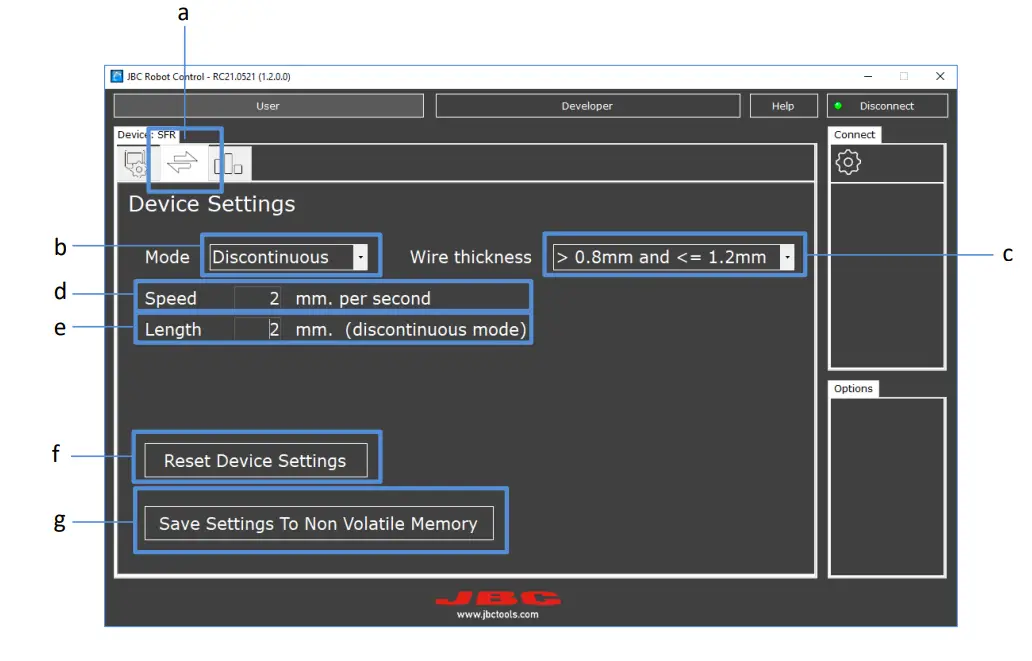Click the Disconnect button
1032x661 pixels.
(887, 106)
